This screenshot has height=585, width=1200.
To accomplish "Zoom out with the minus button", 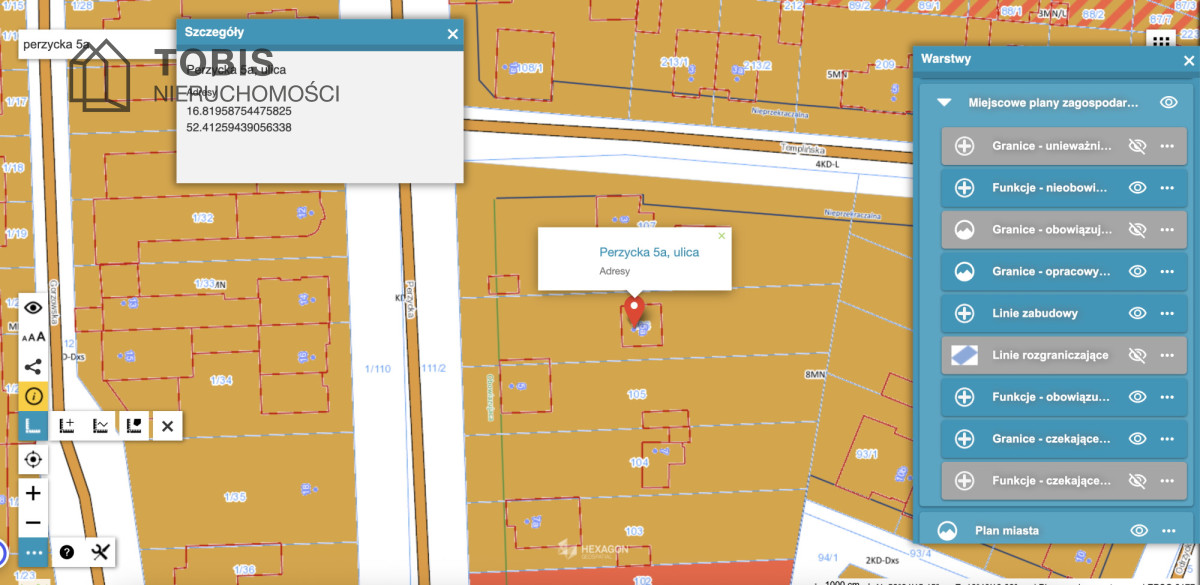I will (33, 523).
